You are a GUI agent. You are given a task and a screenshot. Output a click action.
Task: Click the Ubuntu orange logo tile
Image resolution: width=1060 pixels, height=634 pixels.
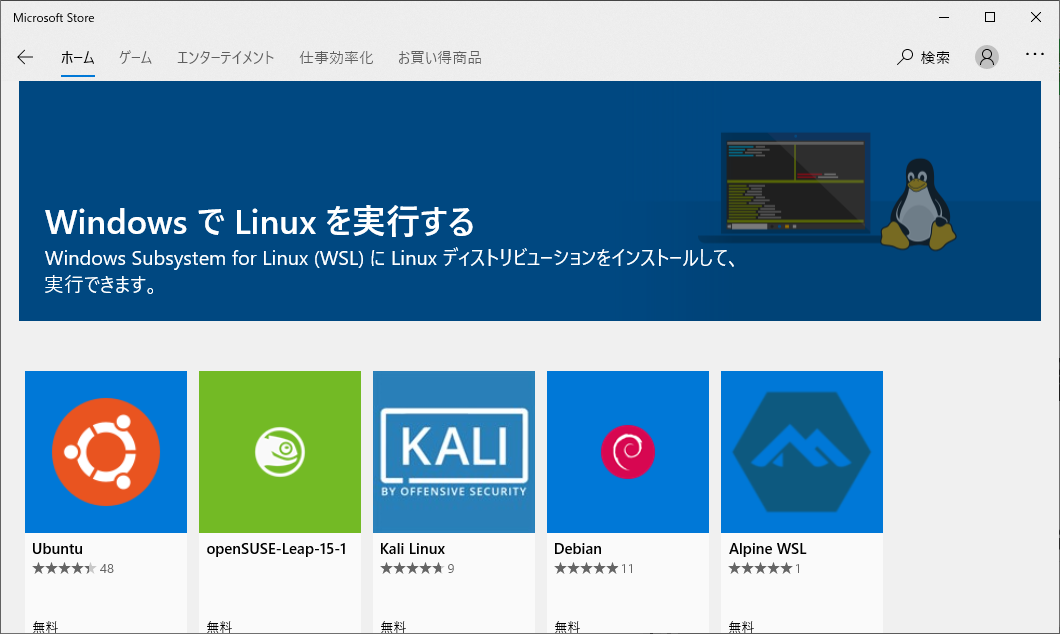tap(106, 452)
